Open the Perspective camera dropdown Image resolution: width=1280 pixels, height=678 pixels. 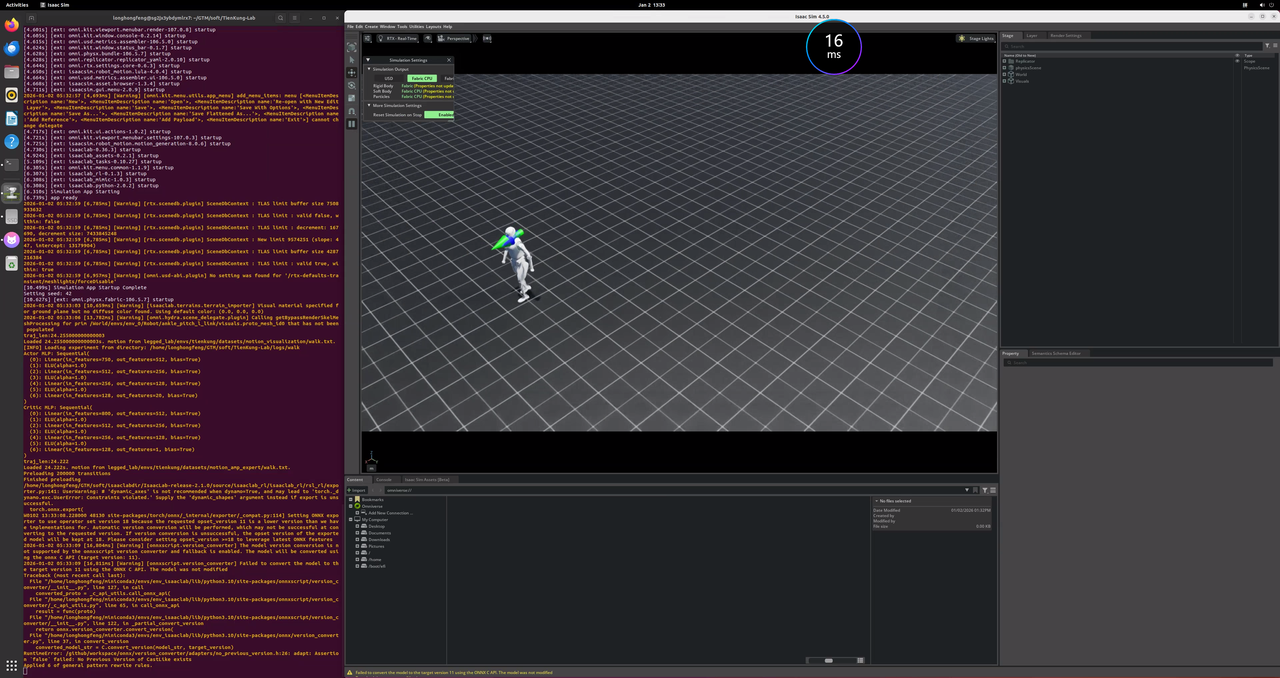point(455,39)
